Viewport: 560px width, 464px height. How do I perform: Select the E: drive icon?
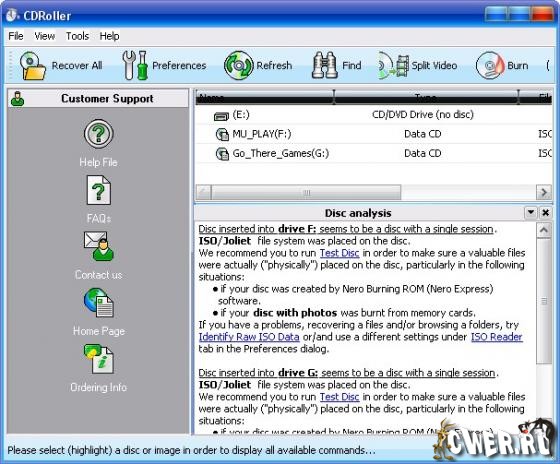pos(221,116)
